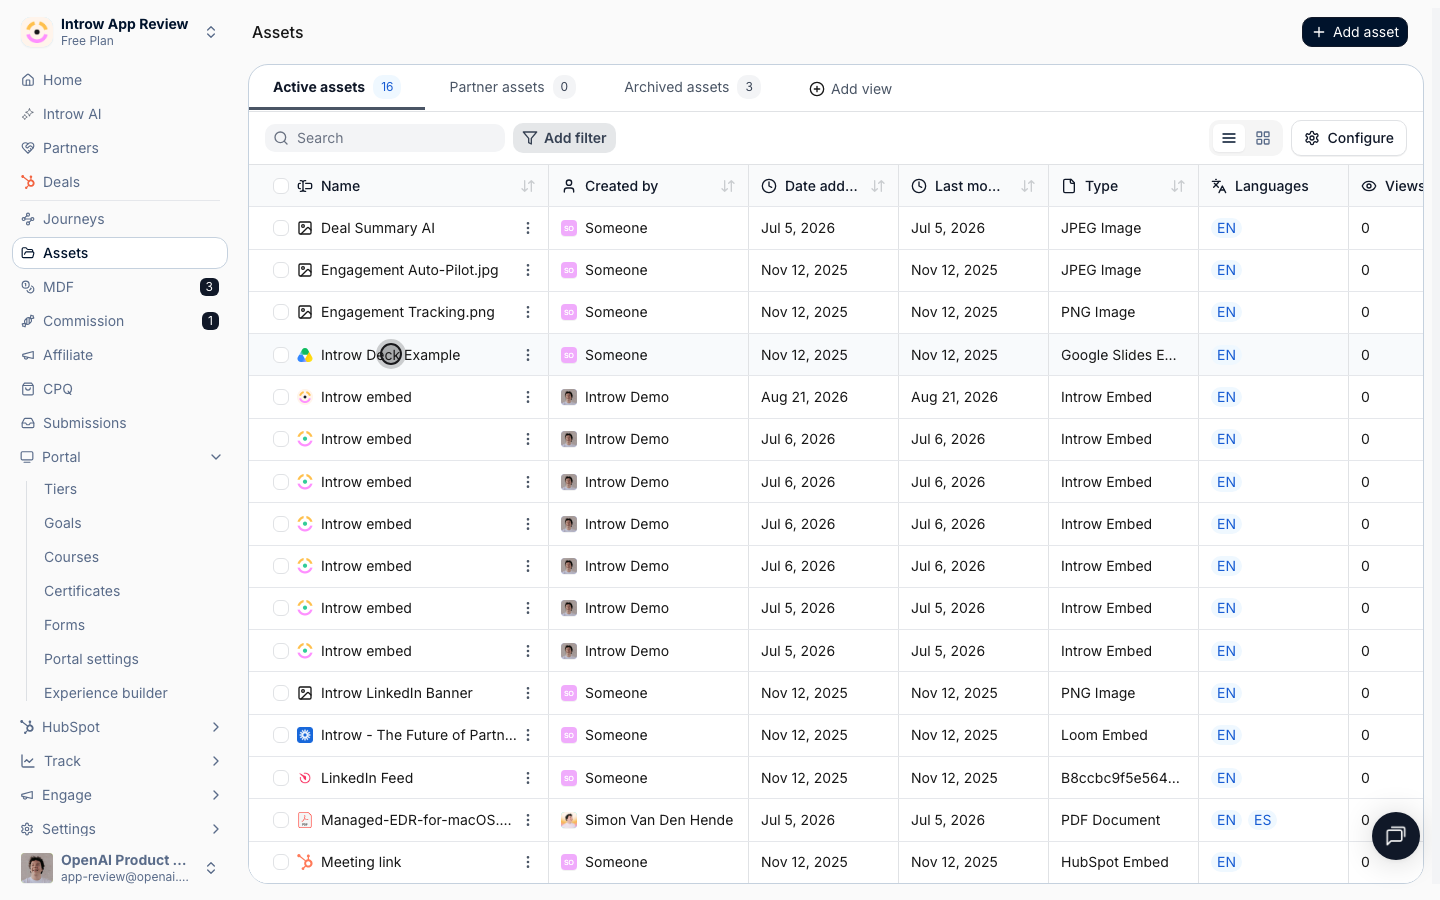Switch to the Partner assets tab
The image size is (1440, 900).
point(512,87)
